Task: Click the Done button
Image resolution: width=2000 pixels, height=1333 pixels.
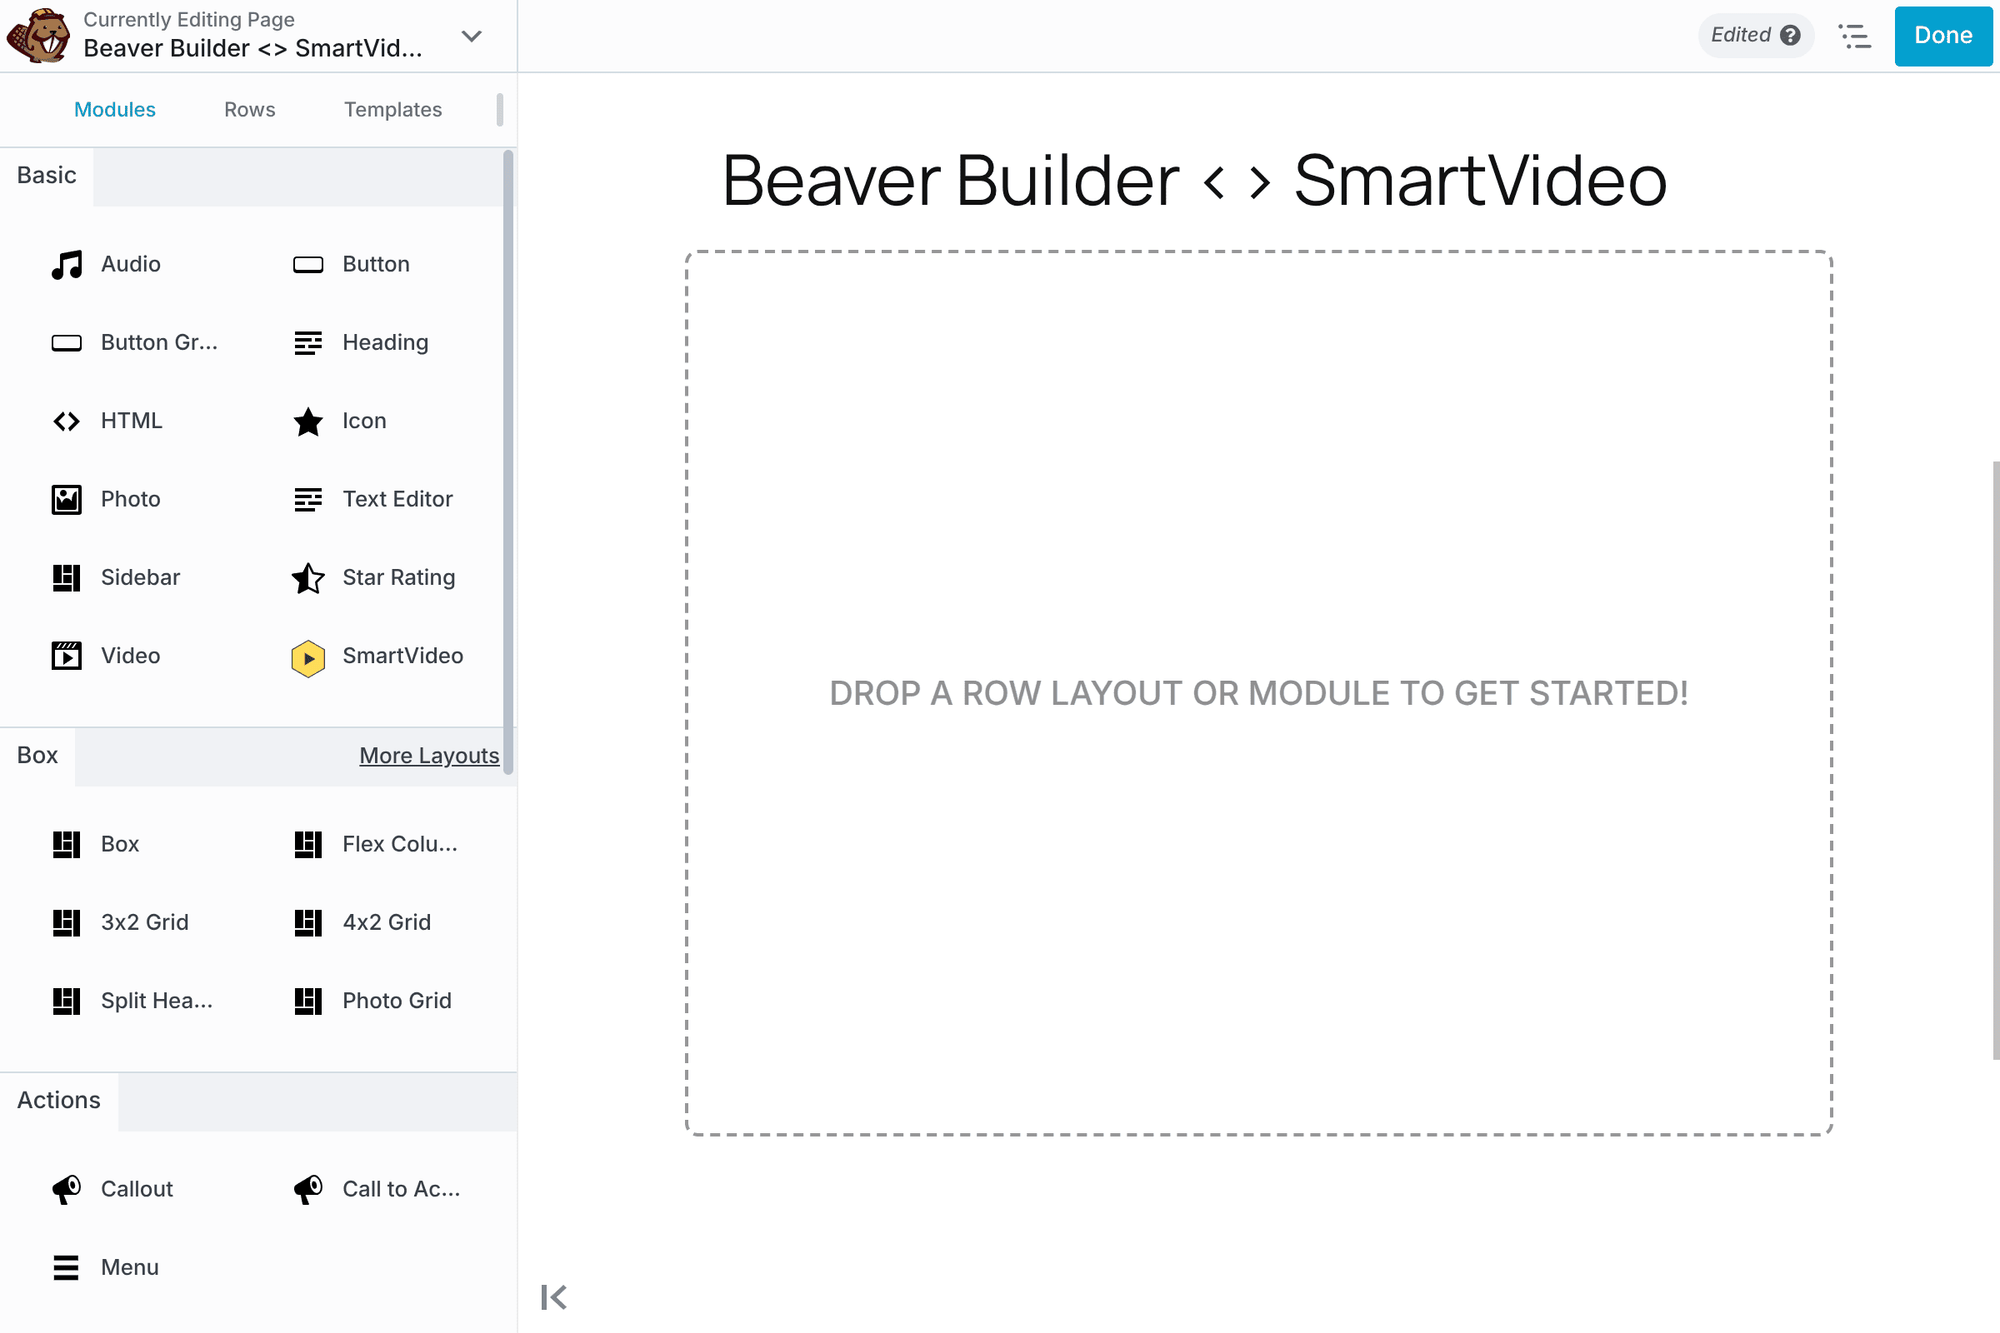Action: click(x=1942, y=36)
